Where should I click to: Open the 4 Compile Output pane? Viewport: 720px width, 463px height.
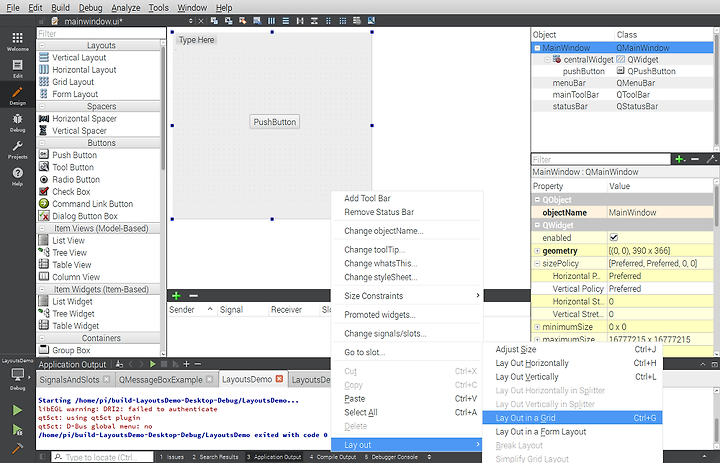pos(333,457)
